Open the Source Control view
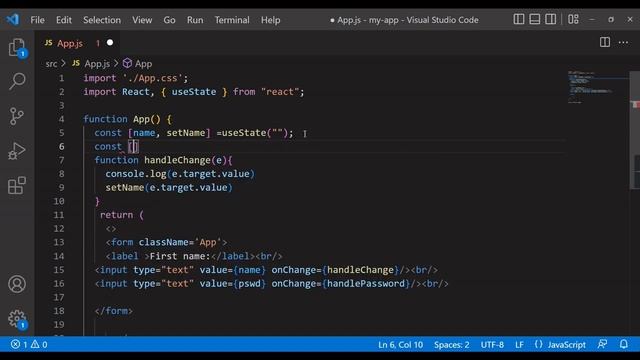Image resolution: width=640 pixels, height=360 pixels. click(x=17, y=116)
